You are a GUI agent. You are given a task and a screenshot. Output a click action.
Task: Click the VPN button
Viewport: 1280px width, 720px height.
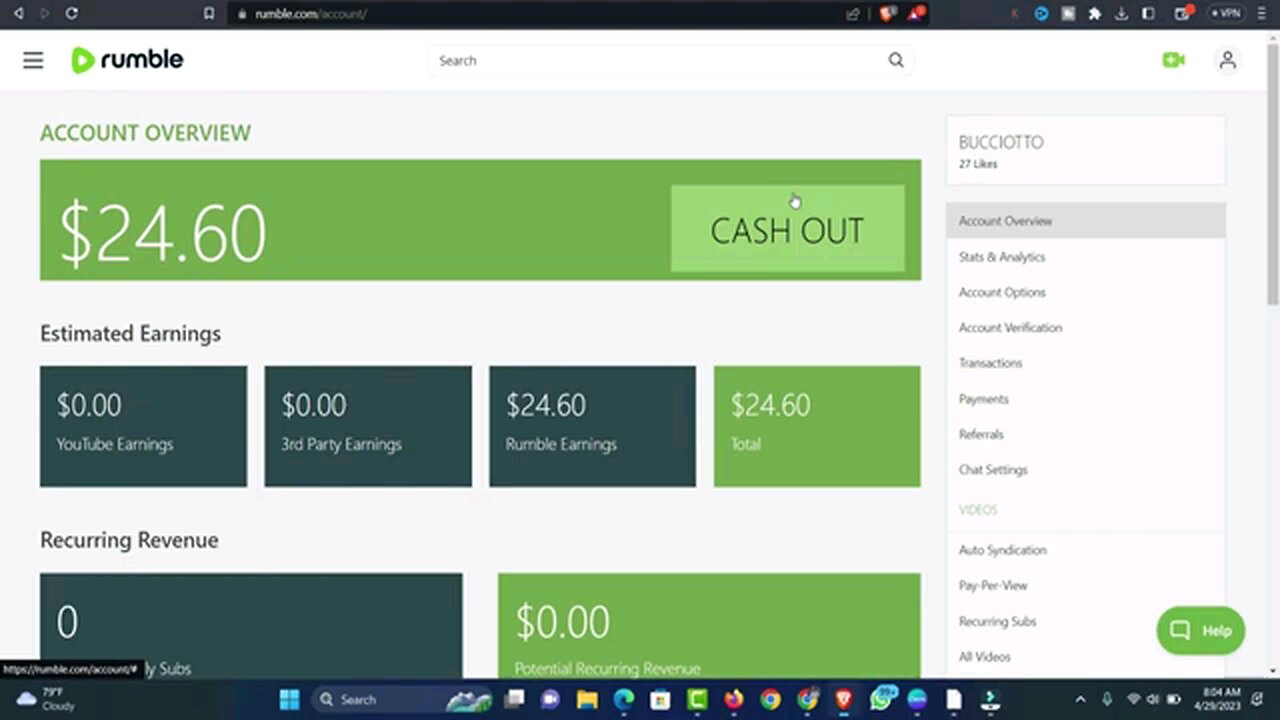pyautogui.click(x=1226, y=13)
